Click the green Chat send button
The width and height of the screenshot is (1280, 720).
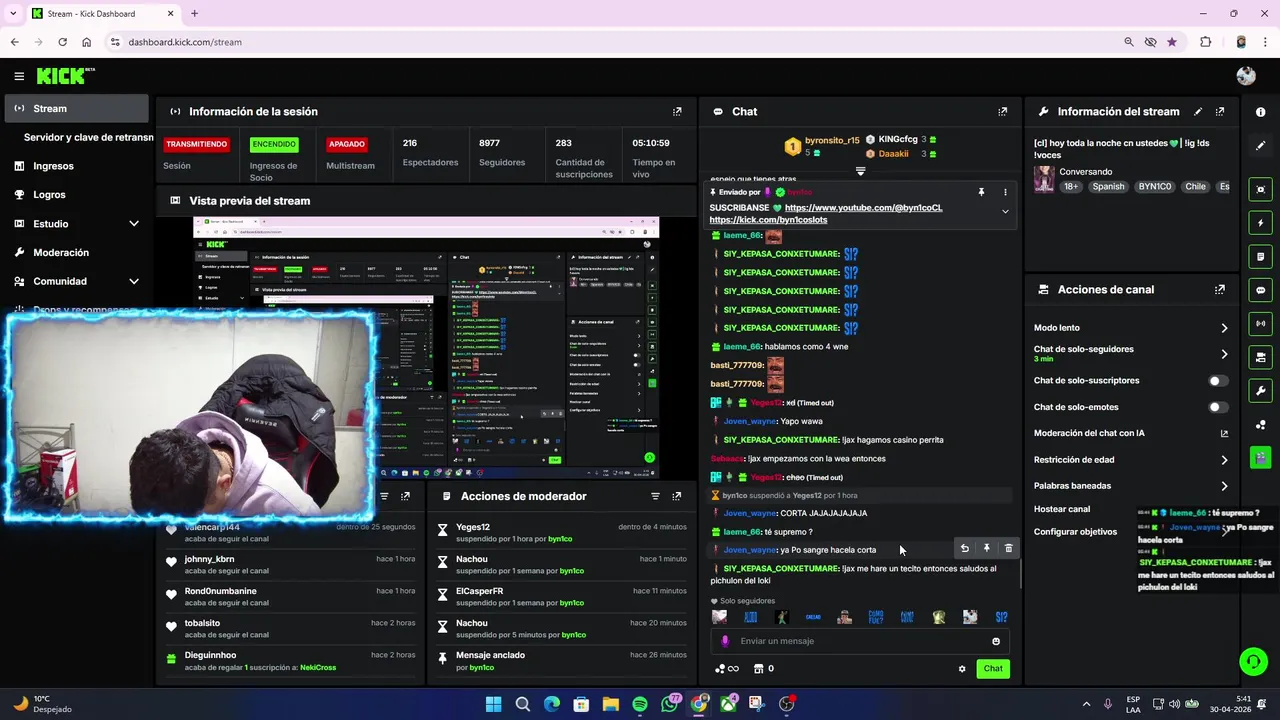click(x=993, y=669)
